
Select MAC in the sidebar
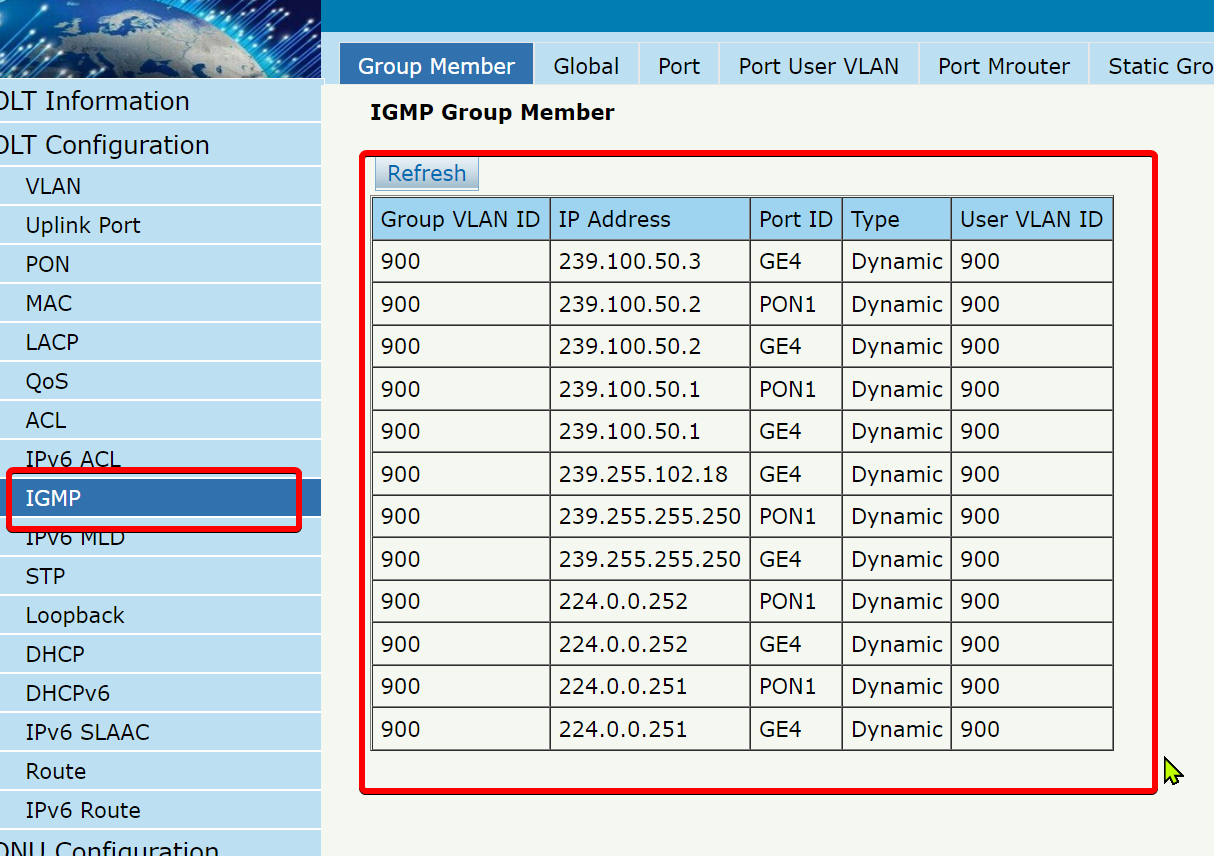[x=49, y=304]
